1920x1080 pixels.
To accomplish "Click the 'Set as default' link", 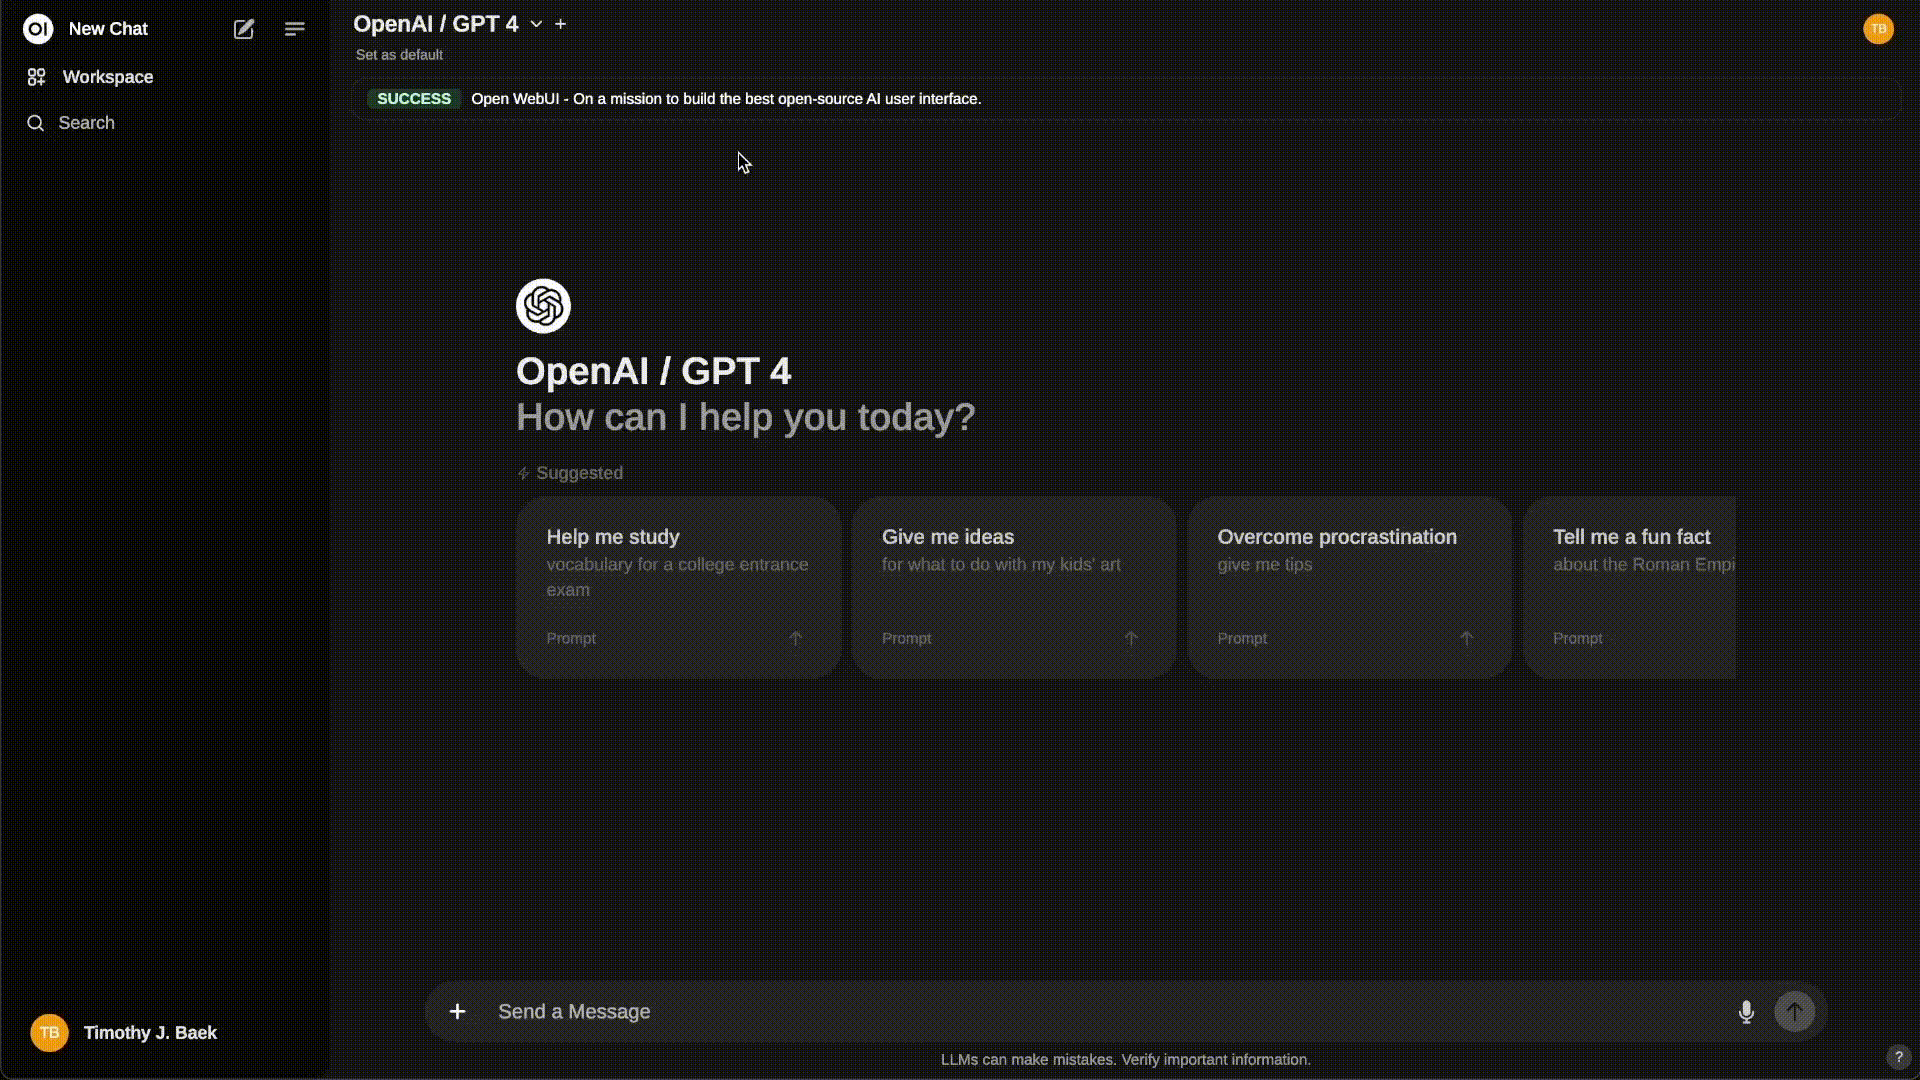I will (398, 54).
